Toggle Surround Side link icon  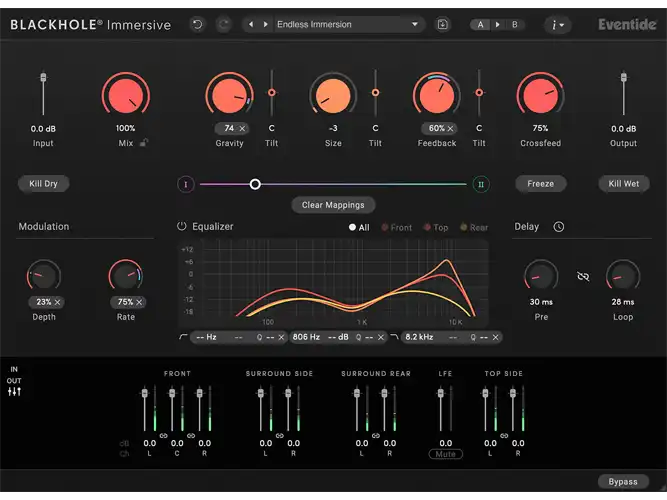click(279, 436)
